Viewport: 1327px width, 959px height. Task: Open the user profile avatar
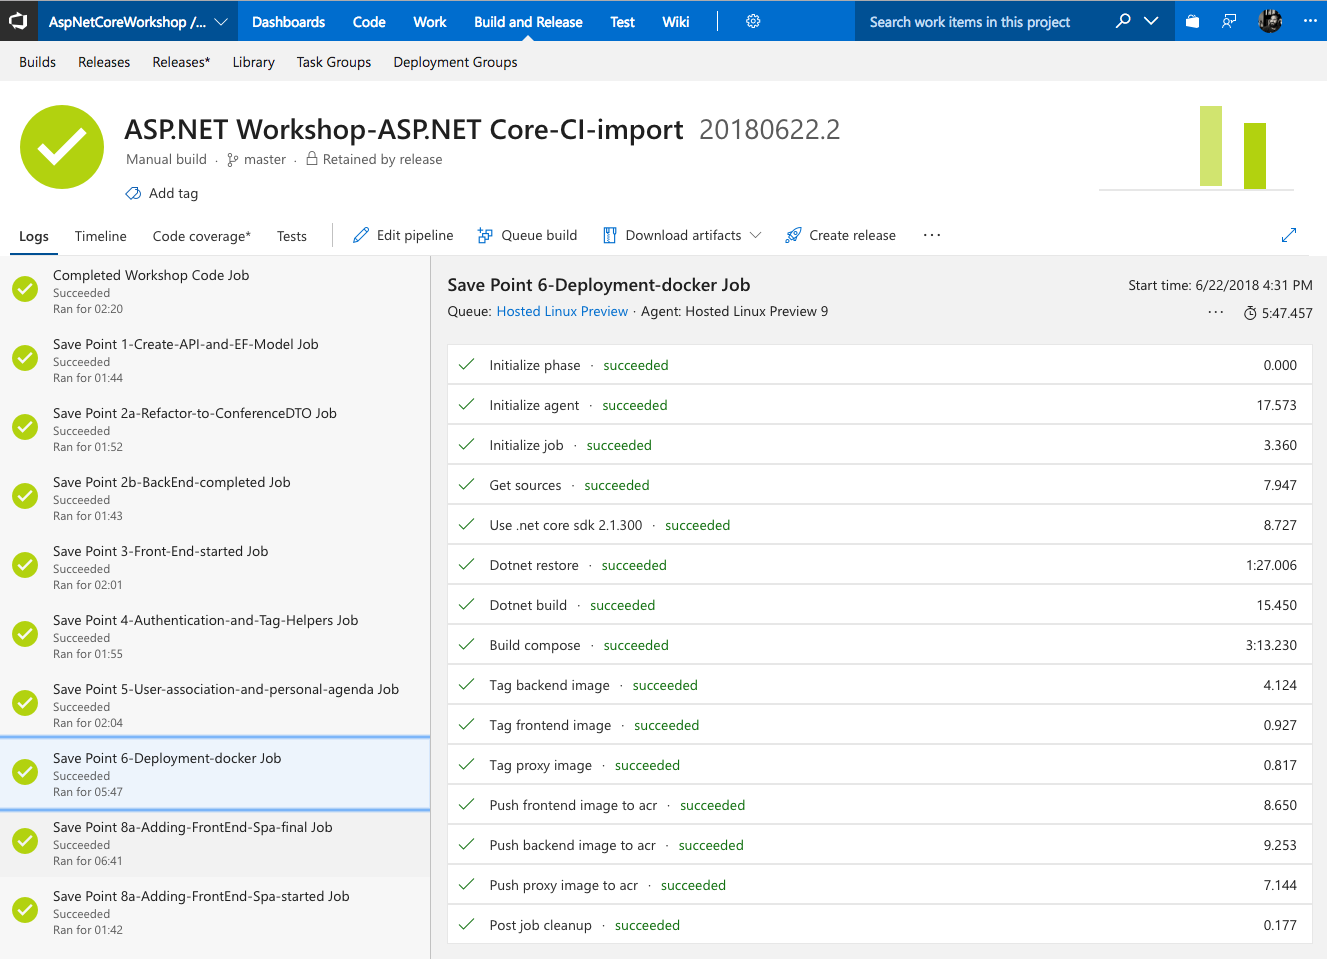coord(1270,21)
